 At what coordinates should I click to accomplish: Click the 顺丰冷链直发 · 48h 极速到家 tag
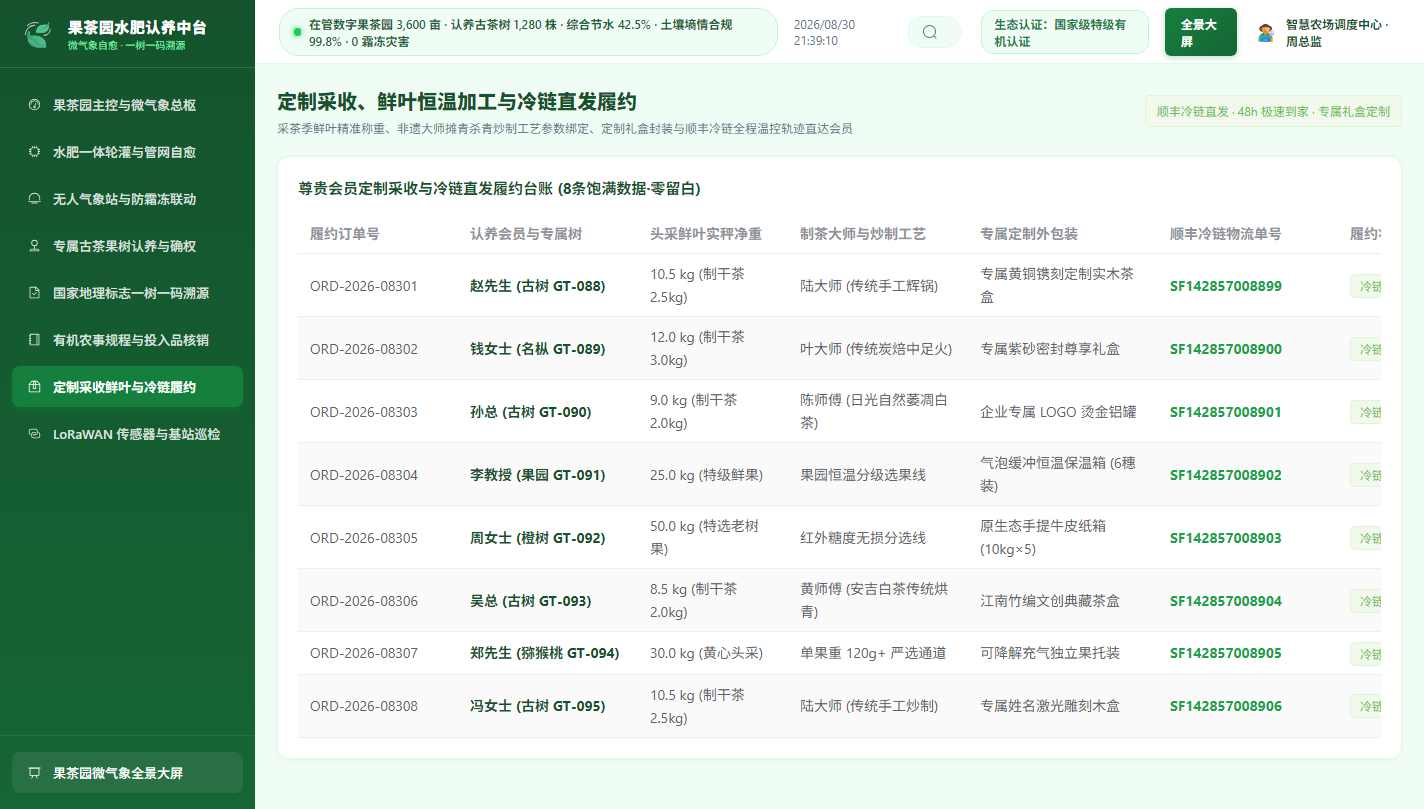(1273, 111)
